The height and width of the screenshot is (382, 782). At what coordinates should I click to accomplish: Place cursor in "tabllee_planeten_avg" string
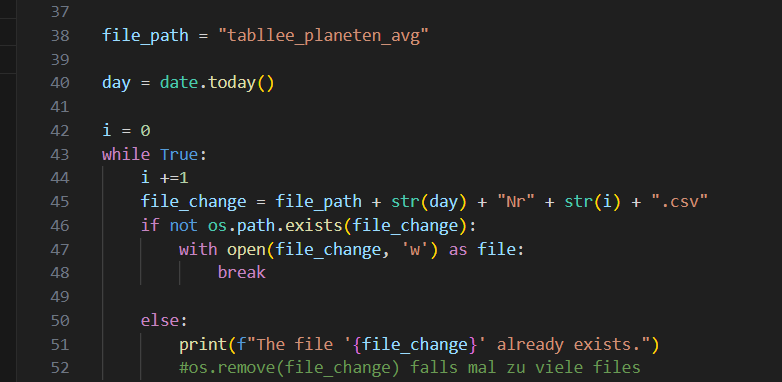[323, 36]
